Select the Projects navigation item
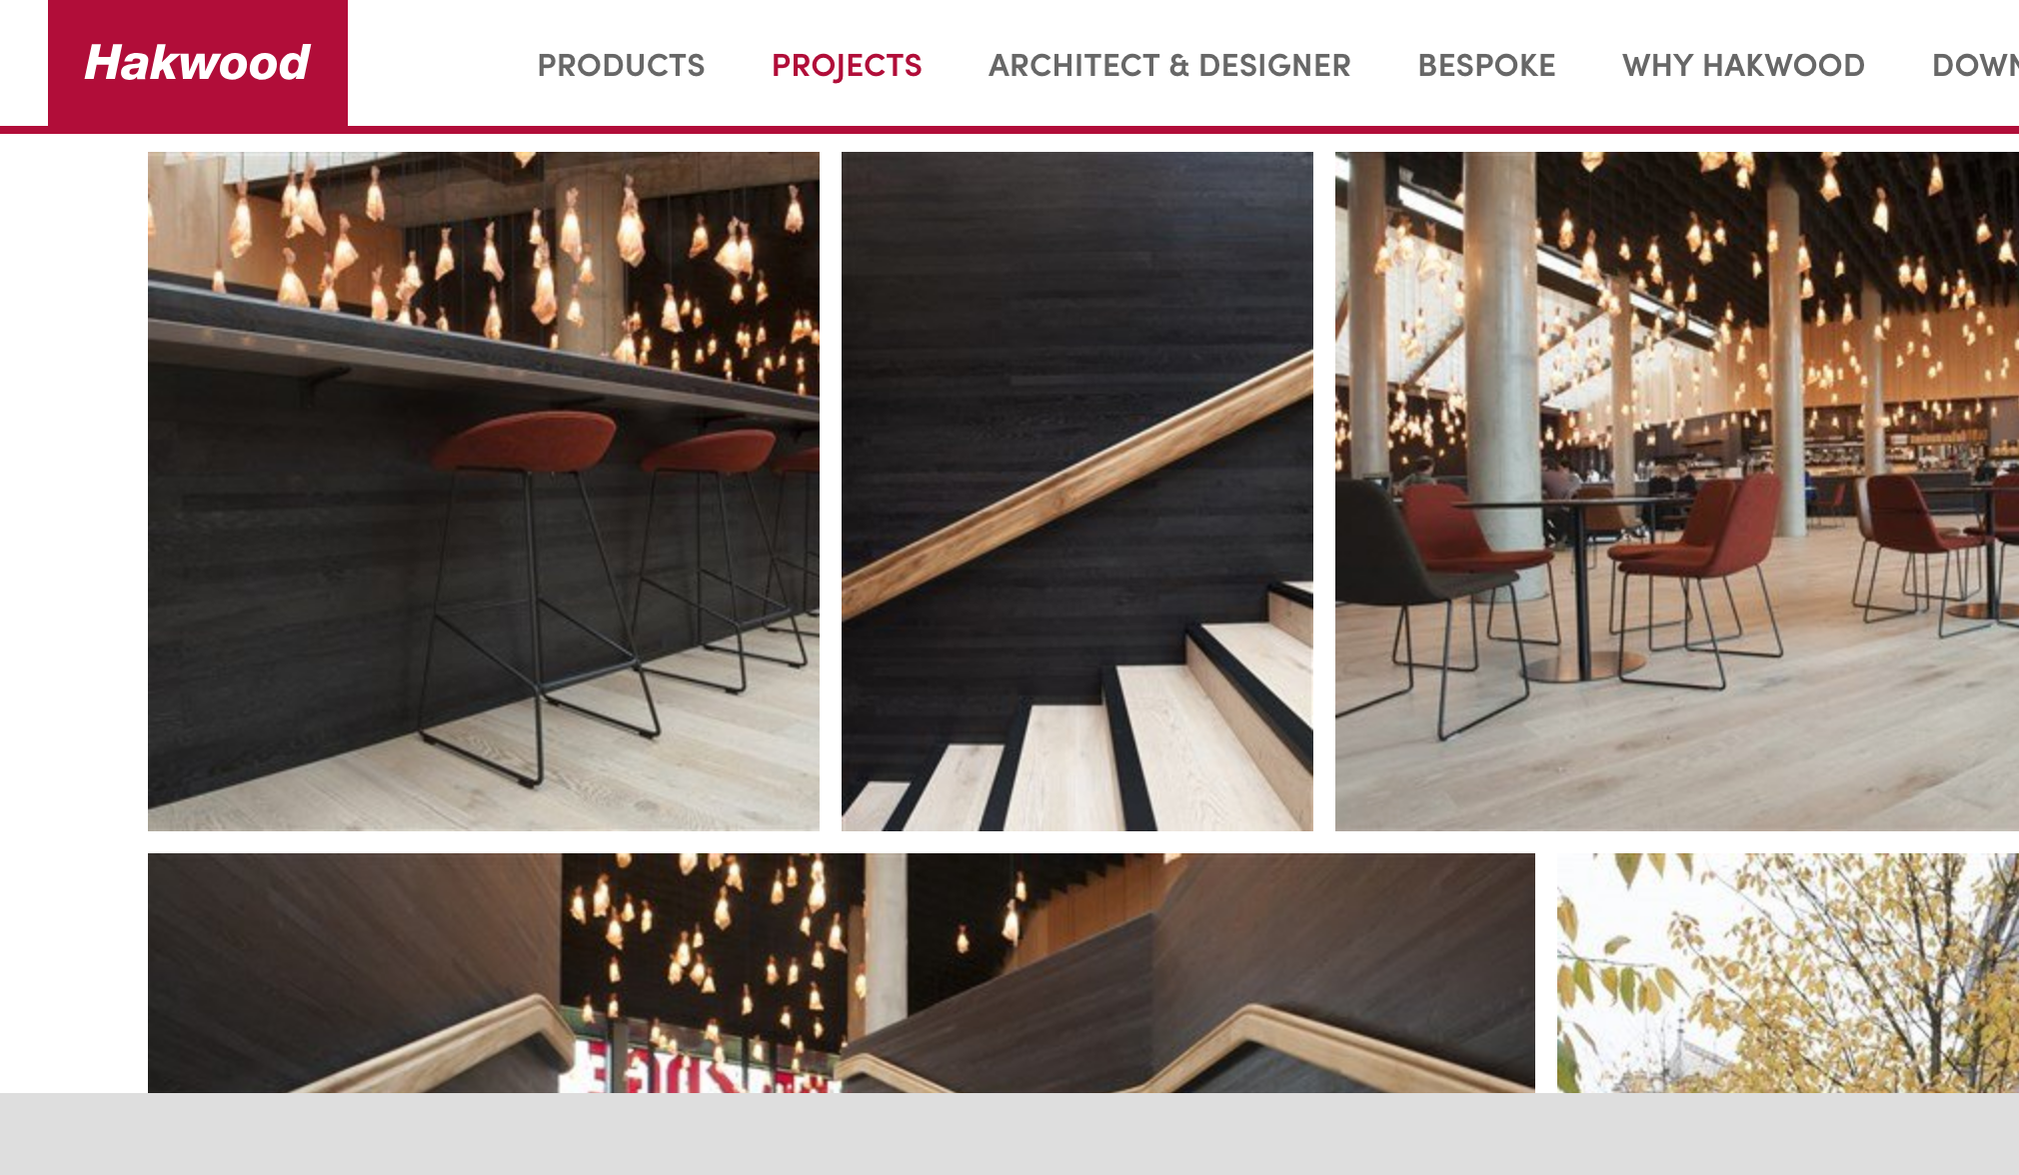The height and width of the screenshot is (1175, 2019). pyautogui.click(x=846, y=66)
